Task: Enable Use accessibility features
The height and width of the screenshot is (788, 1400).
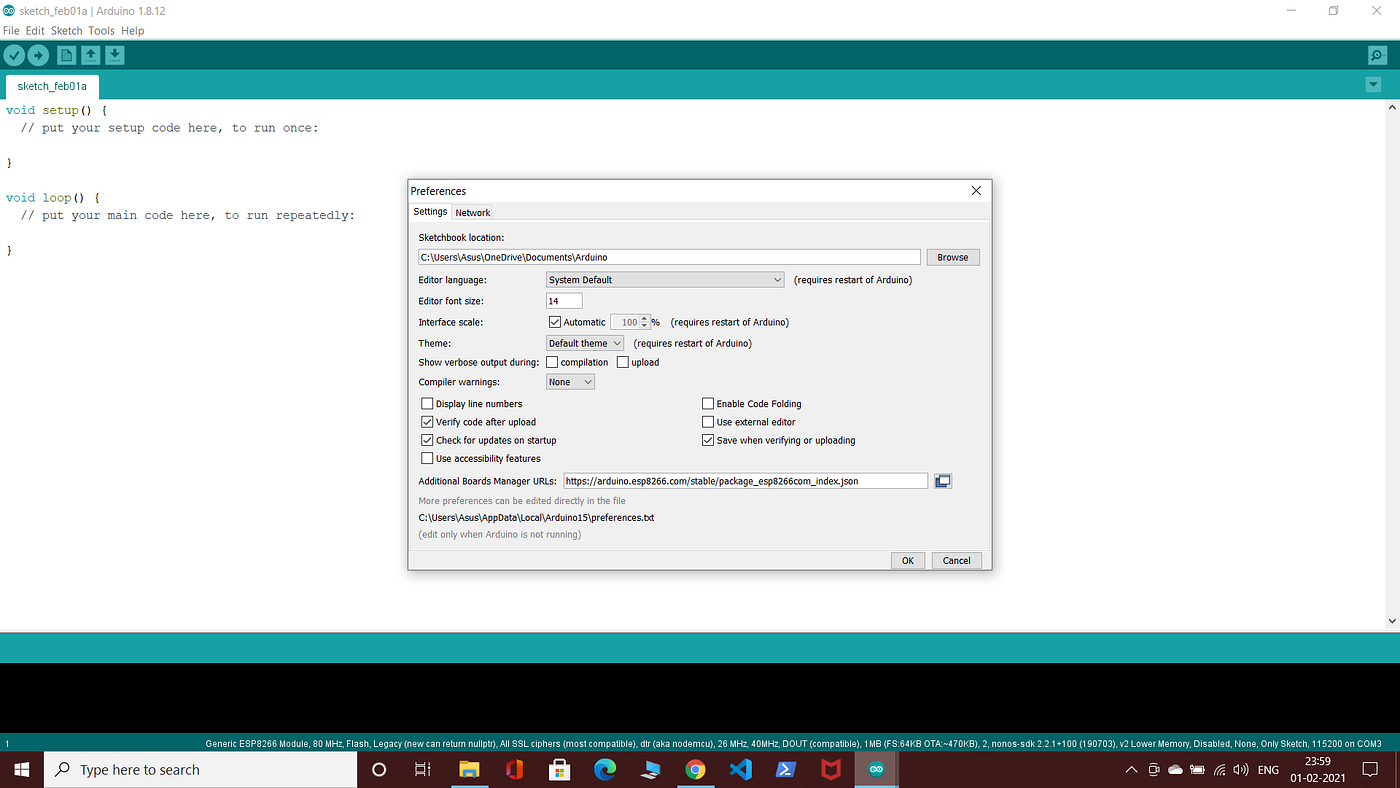Action: click(x=427, y=458)
